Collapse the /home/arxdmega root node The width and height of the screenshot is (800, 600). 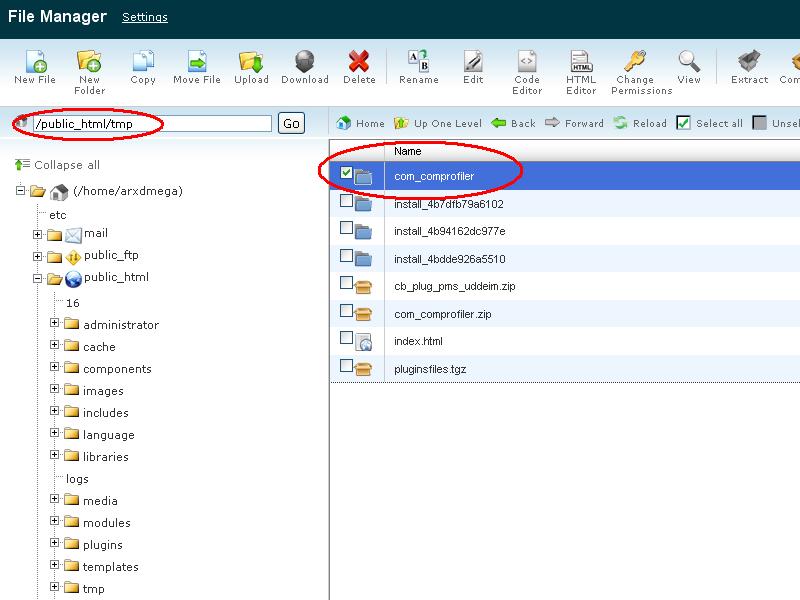click(20, 191)
